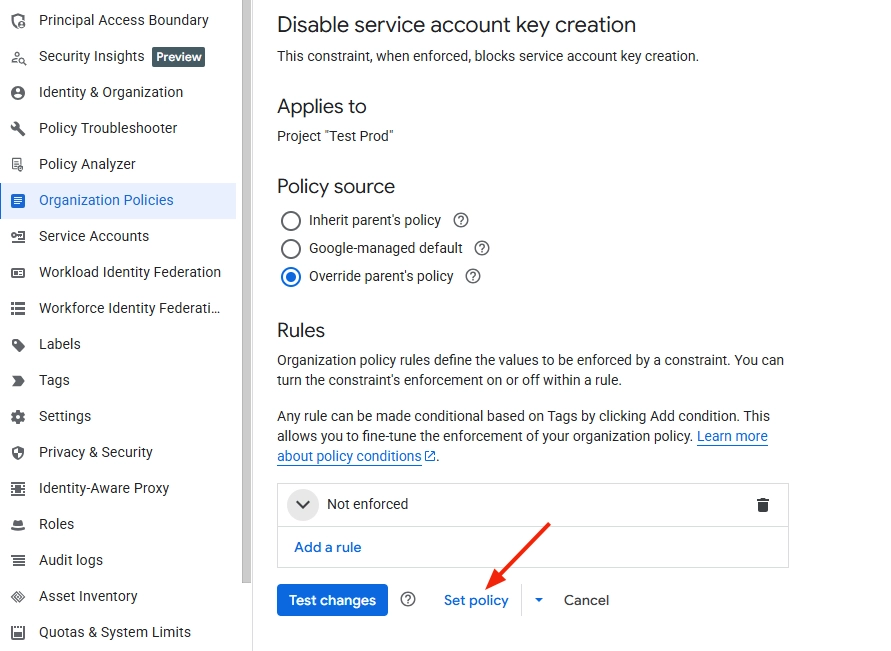
Task: Click help icon next to Test changes
Action: coord(408,600)
